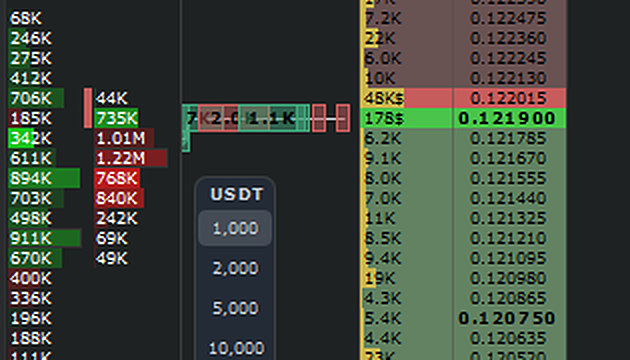Click the 894K volume profile bar
Screen dimensions: 630x360
[x=44, y=178]
